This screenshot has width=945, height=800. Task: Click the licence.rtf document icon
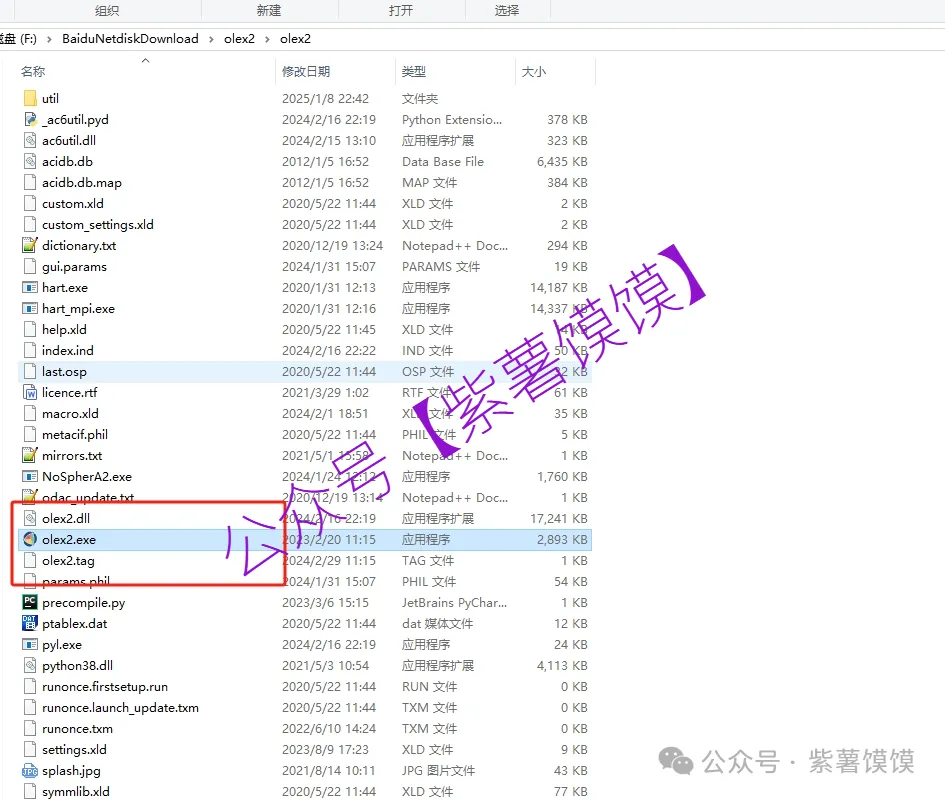[x=30, y=392]
